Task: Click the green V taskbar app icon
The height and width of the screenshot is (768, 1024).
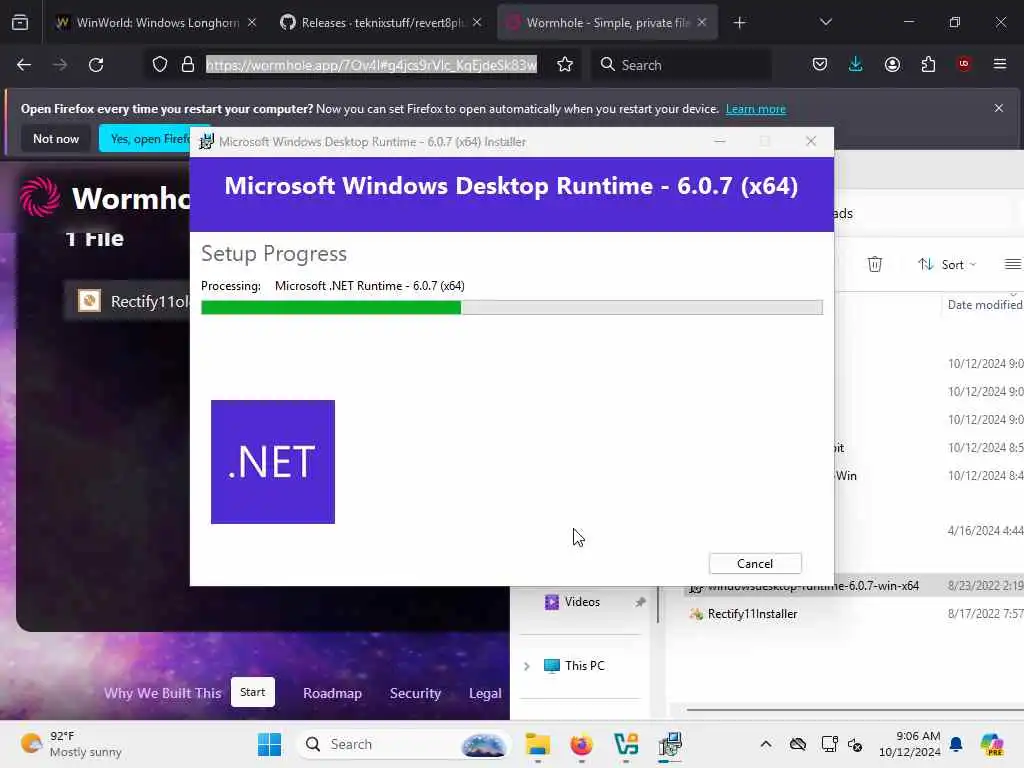Action: pyautogui.click(x=626, y=744)
